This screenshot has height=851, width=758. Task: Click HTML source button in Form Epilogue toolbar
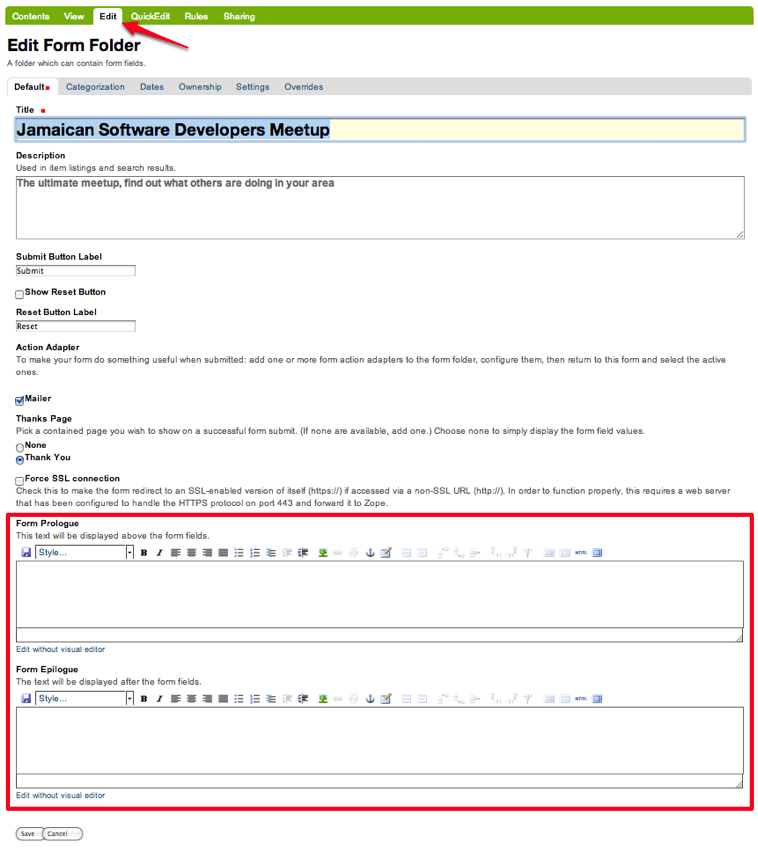[580, 698]
